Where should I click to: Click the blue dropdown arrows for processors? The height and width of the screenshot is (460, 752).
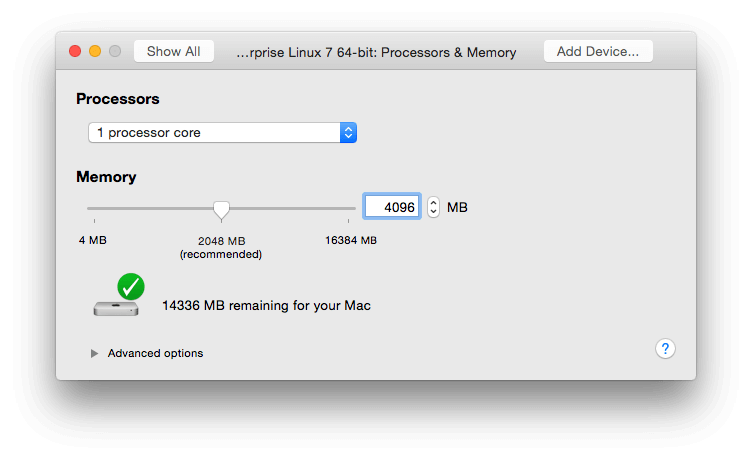[349, 132]
